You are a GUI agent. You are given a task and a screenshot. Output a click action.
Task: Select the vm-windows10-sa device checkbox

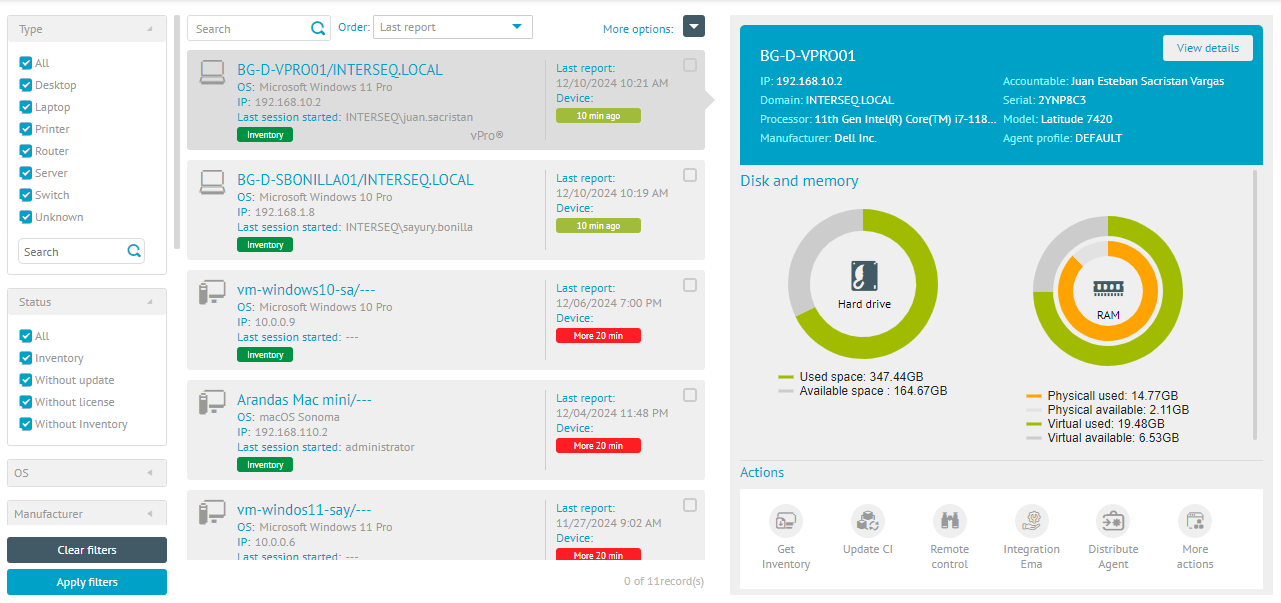(x=690, y=285)
